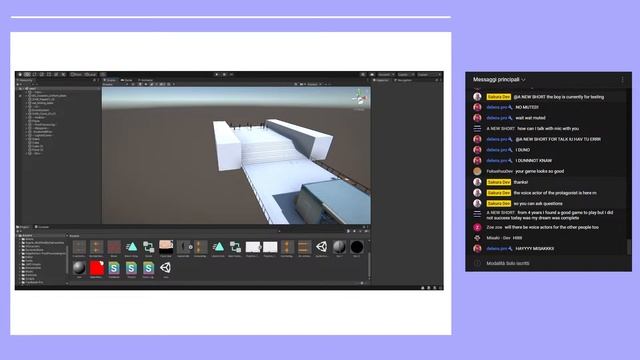Image resolution: width=640 pixels, height=360 pixels.
Task: Select the Hand tool in Unity toolbar
Action: [x=20, y=75]
